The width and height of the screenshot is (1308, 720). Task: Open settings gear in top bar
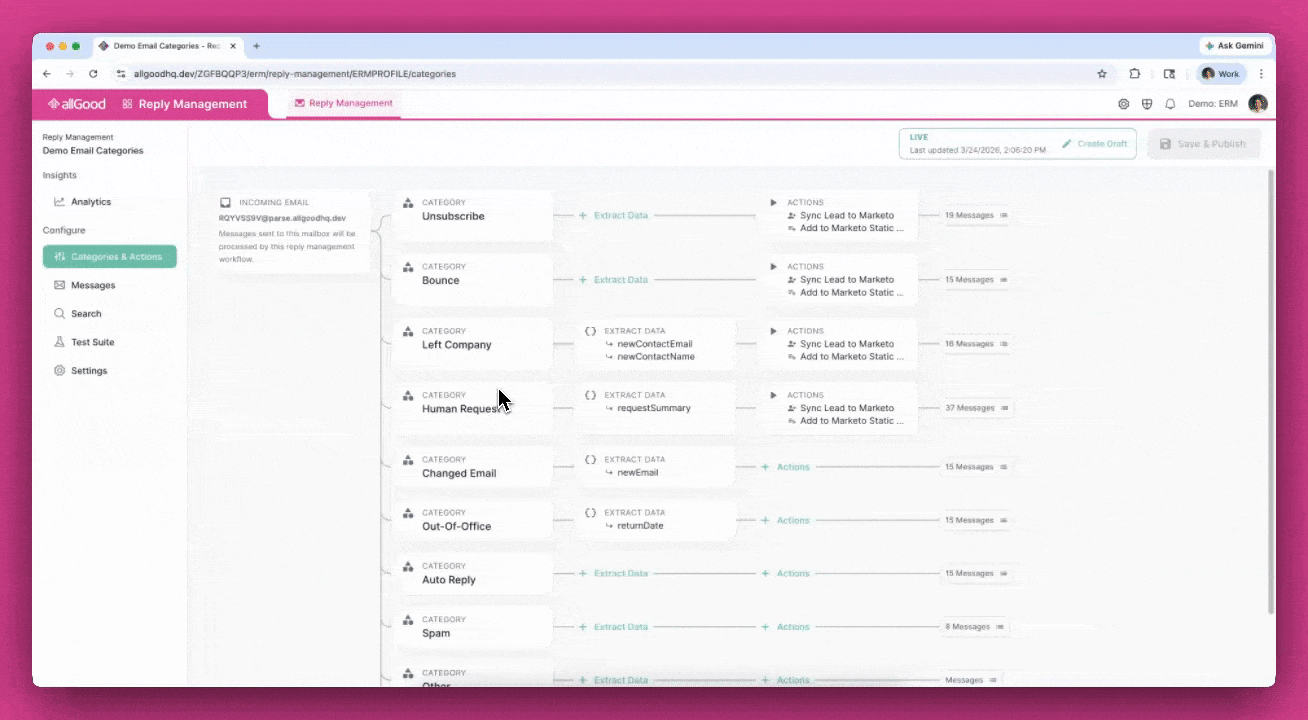click(1124, 104)
